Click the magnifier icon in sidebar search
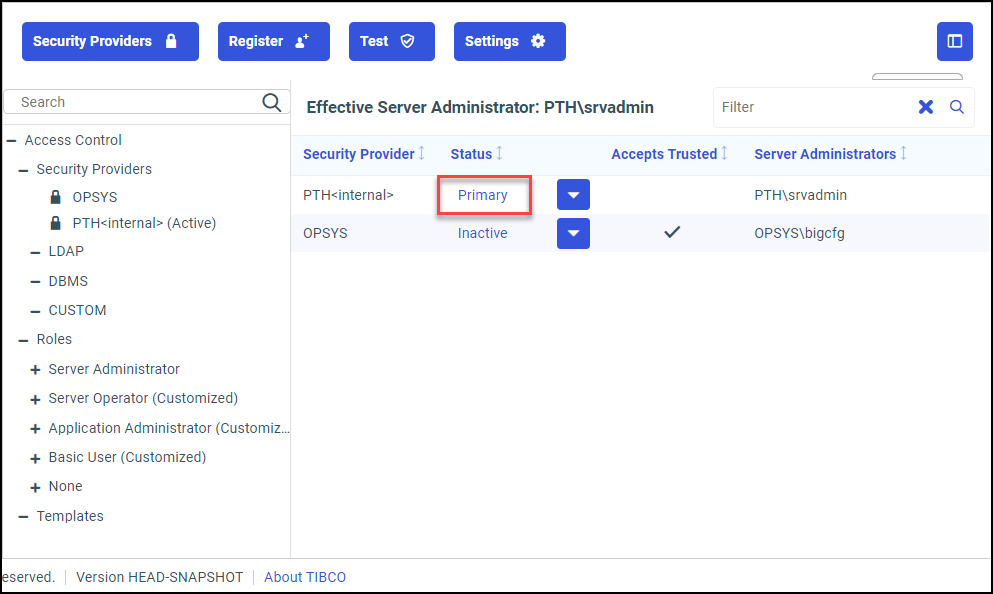 click(271, 101)
